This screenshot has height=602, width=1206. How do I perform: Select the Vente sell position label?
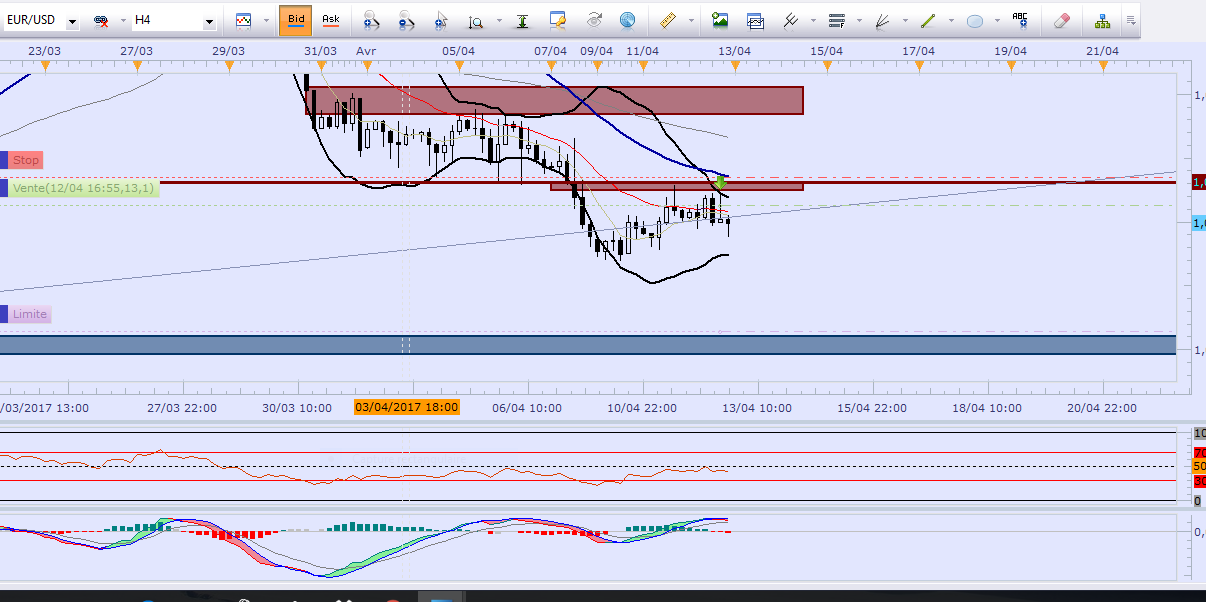(83, 188)
